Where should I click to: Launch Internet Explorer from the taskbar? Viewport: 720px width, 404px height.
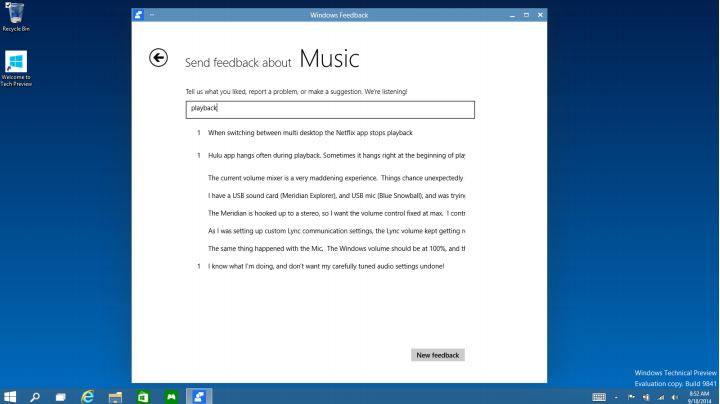(x=88, y=396)
